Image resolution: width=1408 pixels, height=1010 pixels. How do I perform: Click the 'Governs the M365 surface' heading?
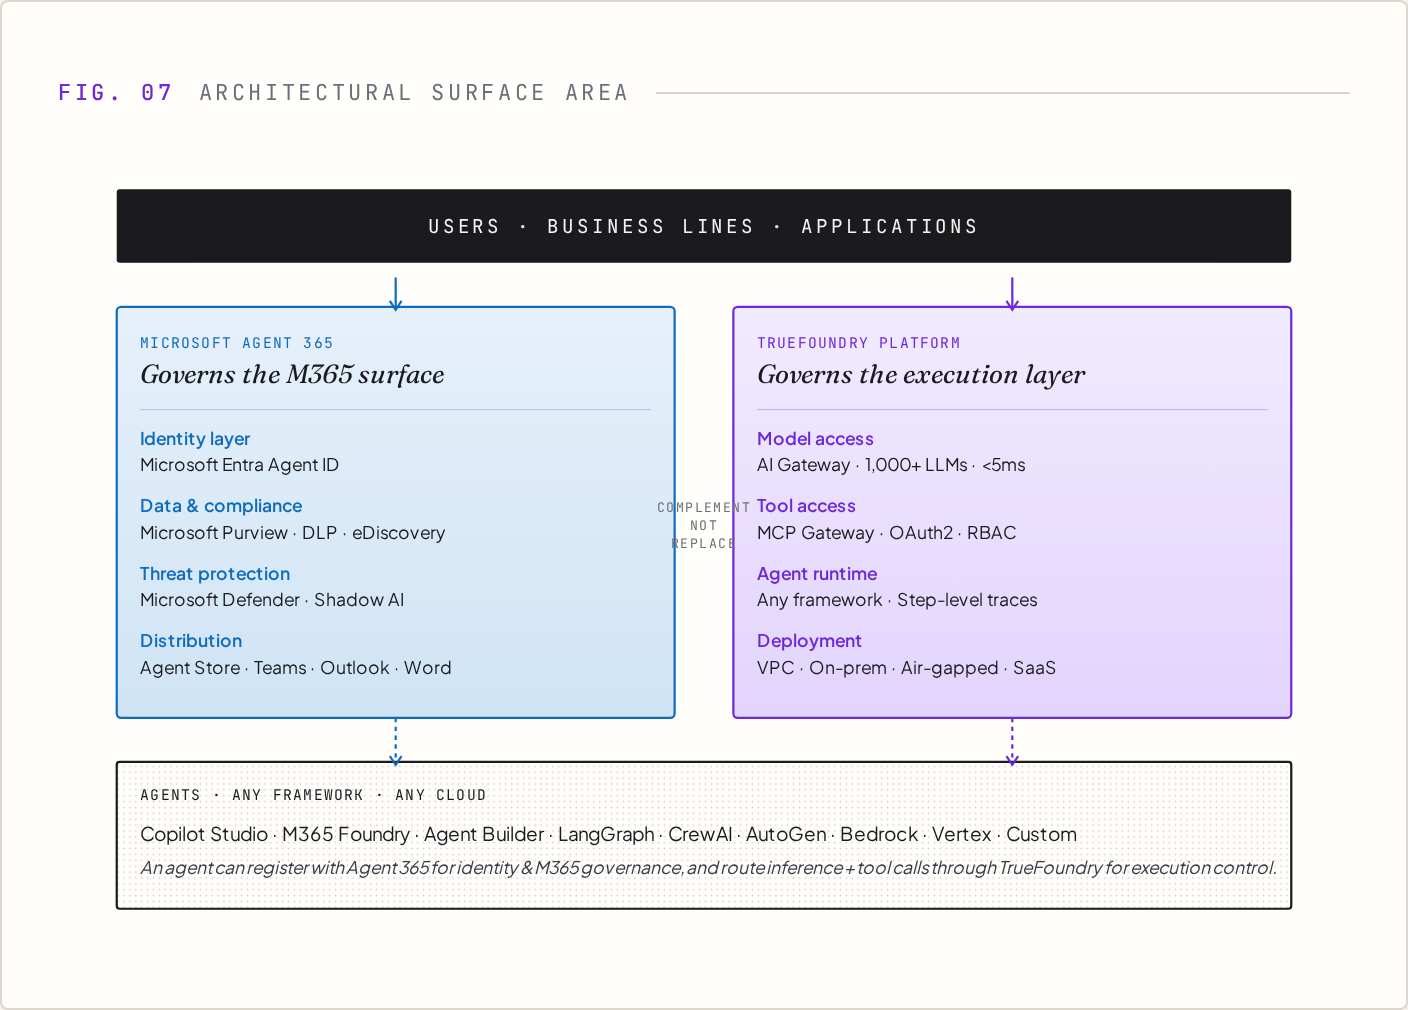tap(292, 375)
